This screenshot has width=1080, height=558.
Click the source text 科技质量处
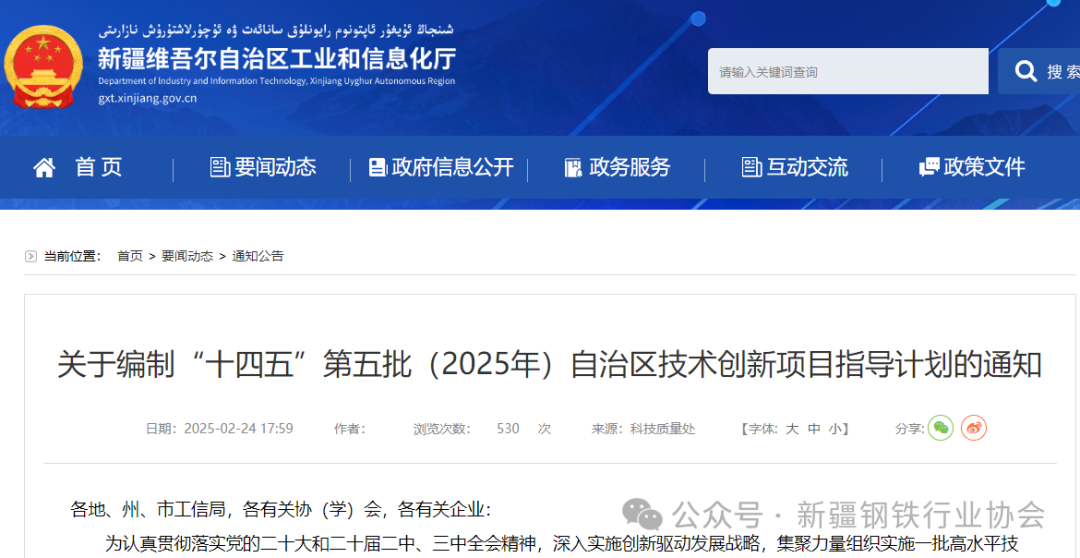point(663,429)
